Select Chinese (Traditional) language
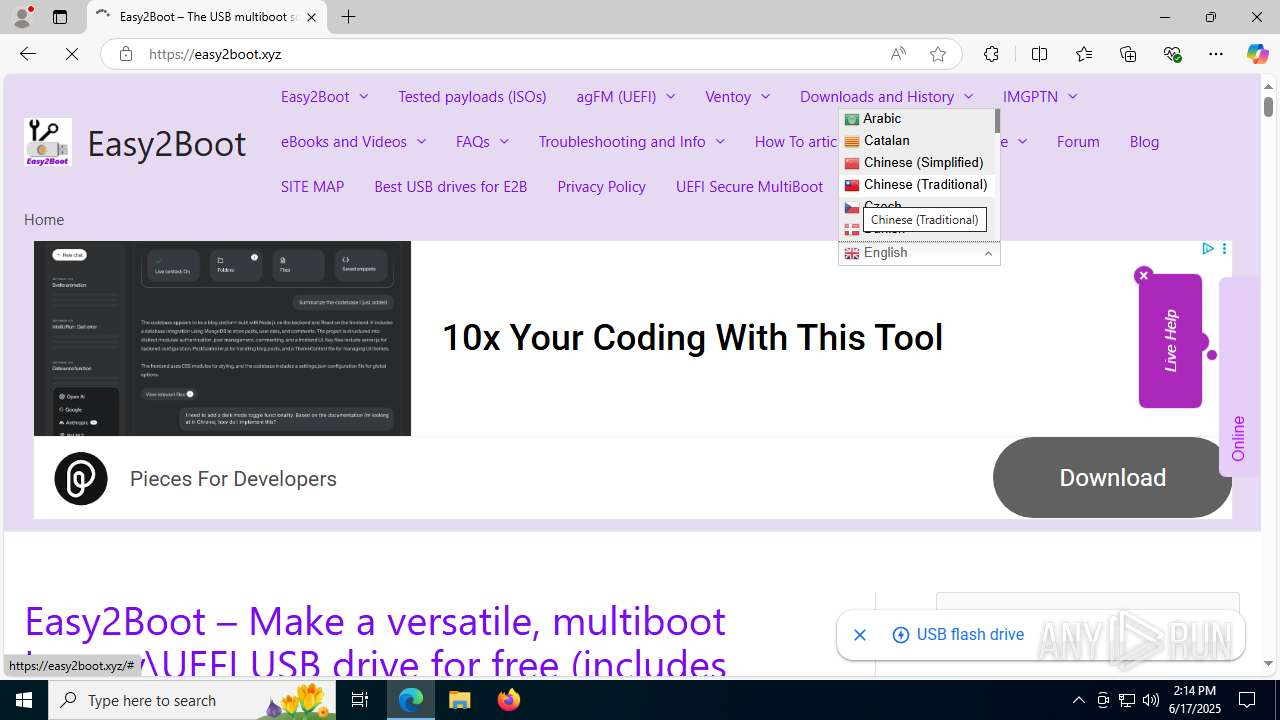 coord(916,185)
